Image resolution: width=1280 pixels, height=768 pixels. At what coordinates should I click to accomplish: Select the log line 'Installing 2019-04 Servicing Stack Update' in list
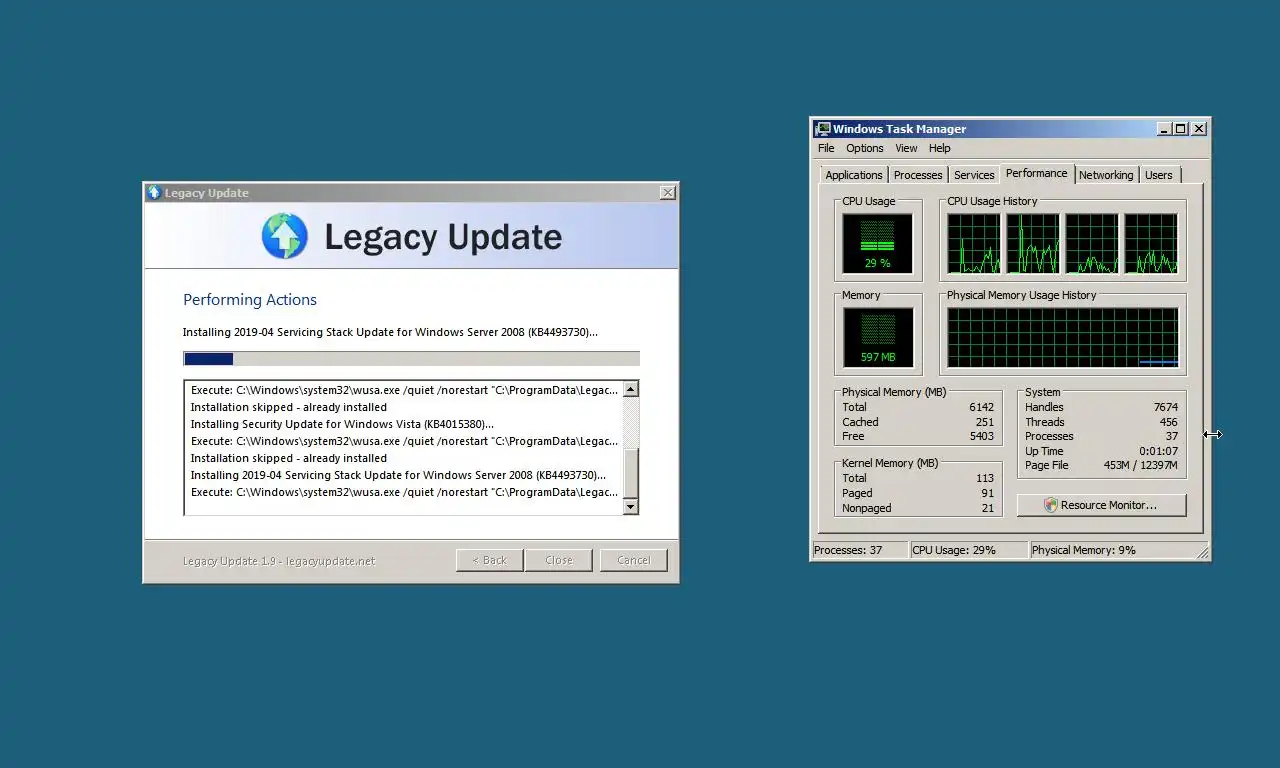(398, 475)
